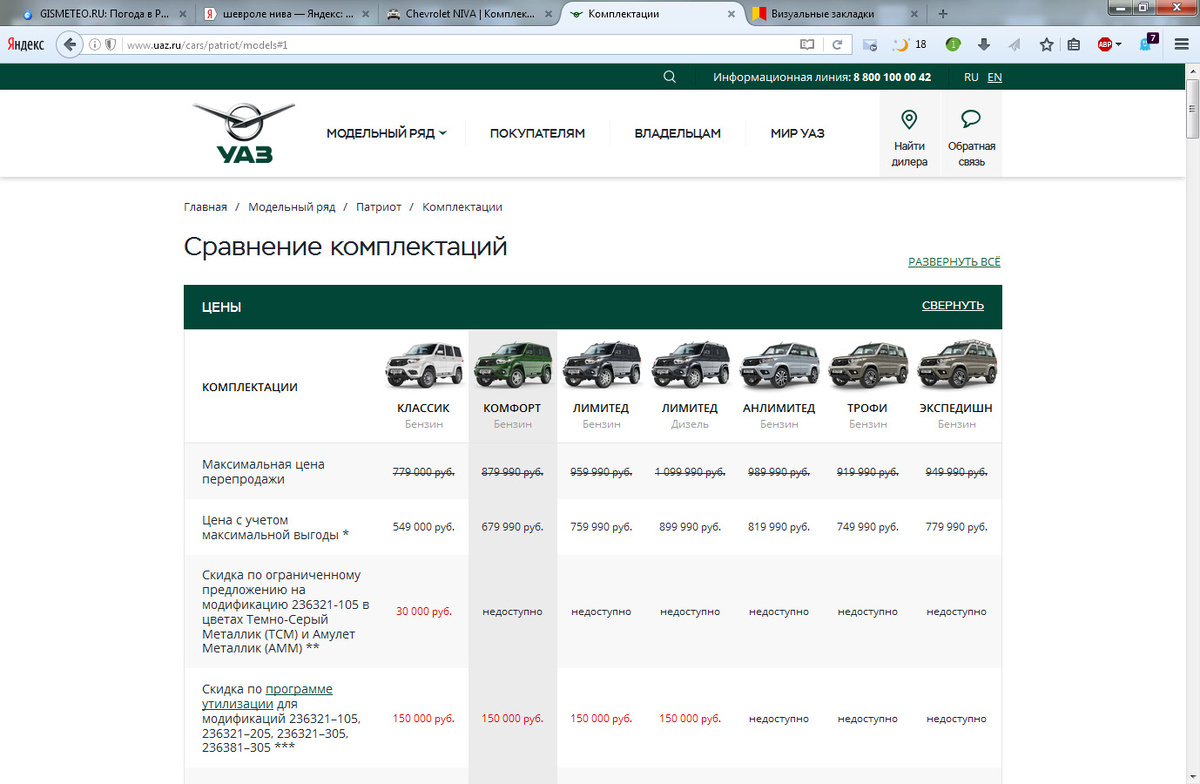Click the Анлимитед silver car thumbnail

(779, 366)
